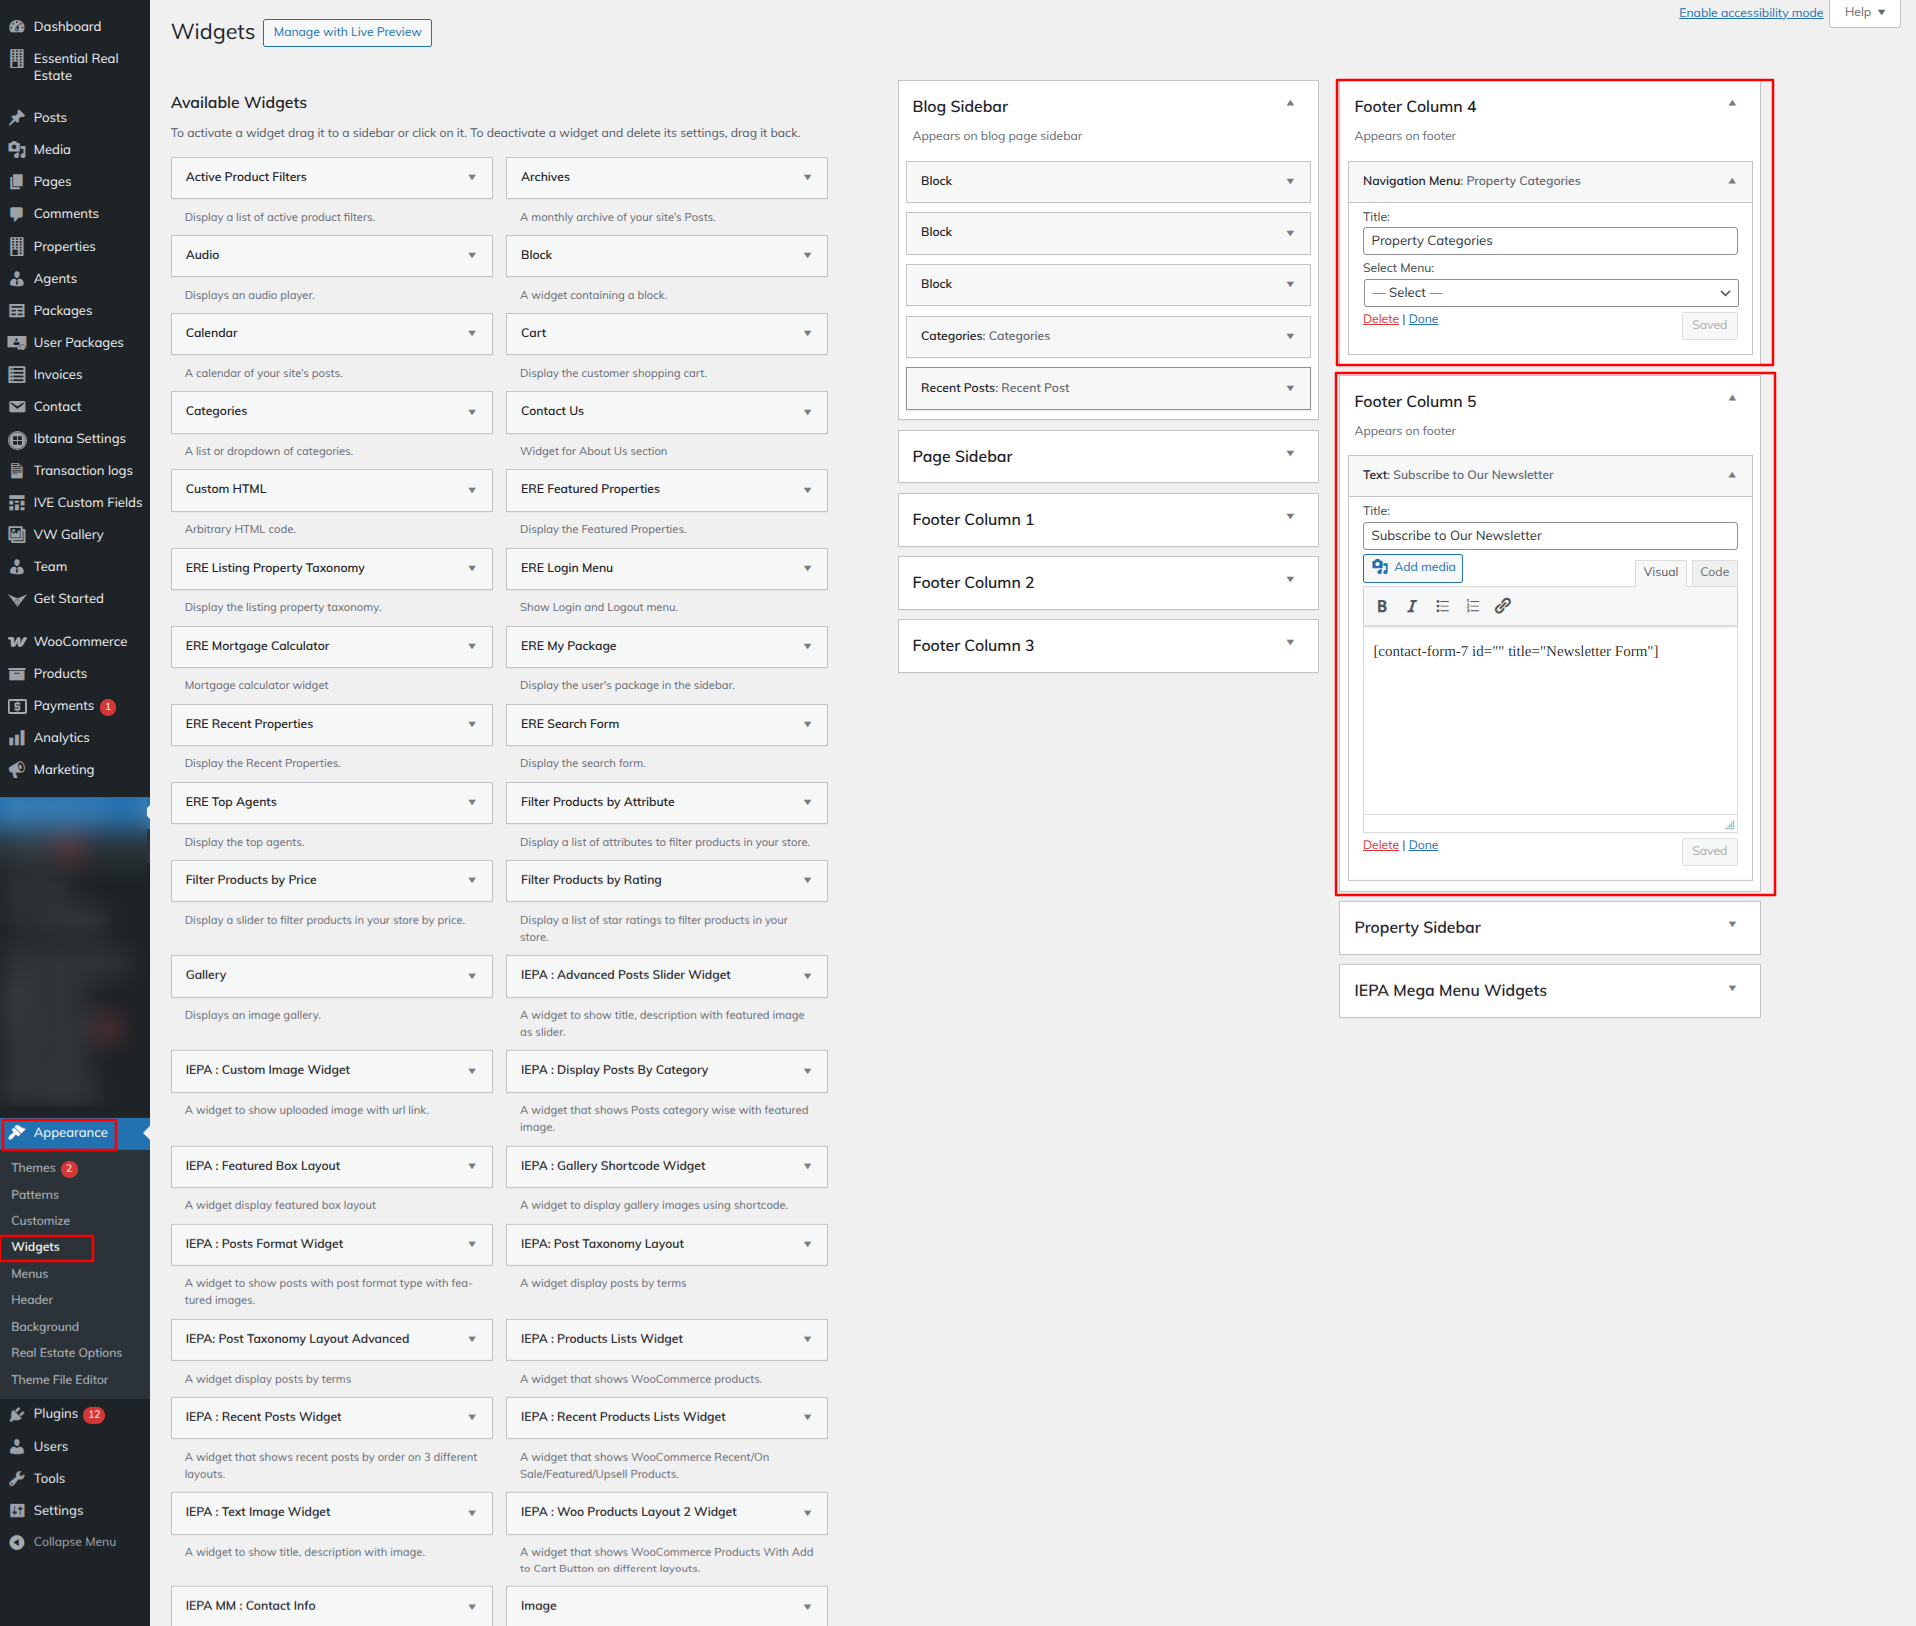
Task: Open the Plugins menu item
Action: coord(55,1414)
